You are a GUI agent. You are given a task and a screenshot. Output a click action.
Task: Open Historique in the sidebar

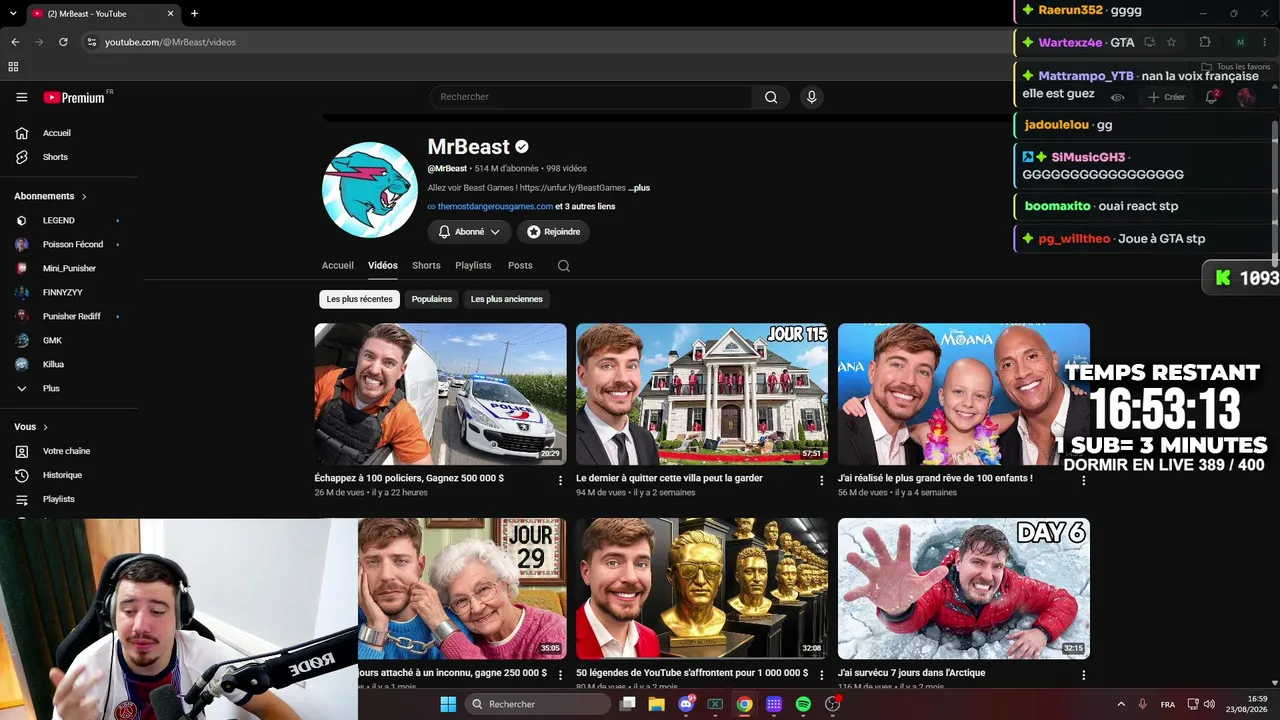(x=62, y=475)
